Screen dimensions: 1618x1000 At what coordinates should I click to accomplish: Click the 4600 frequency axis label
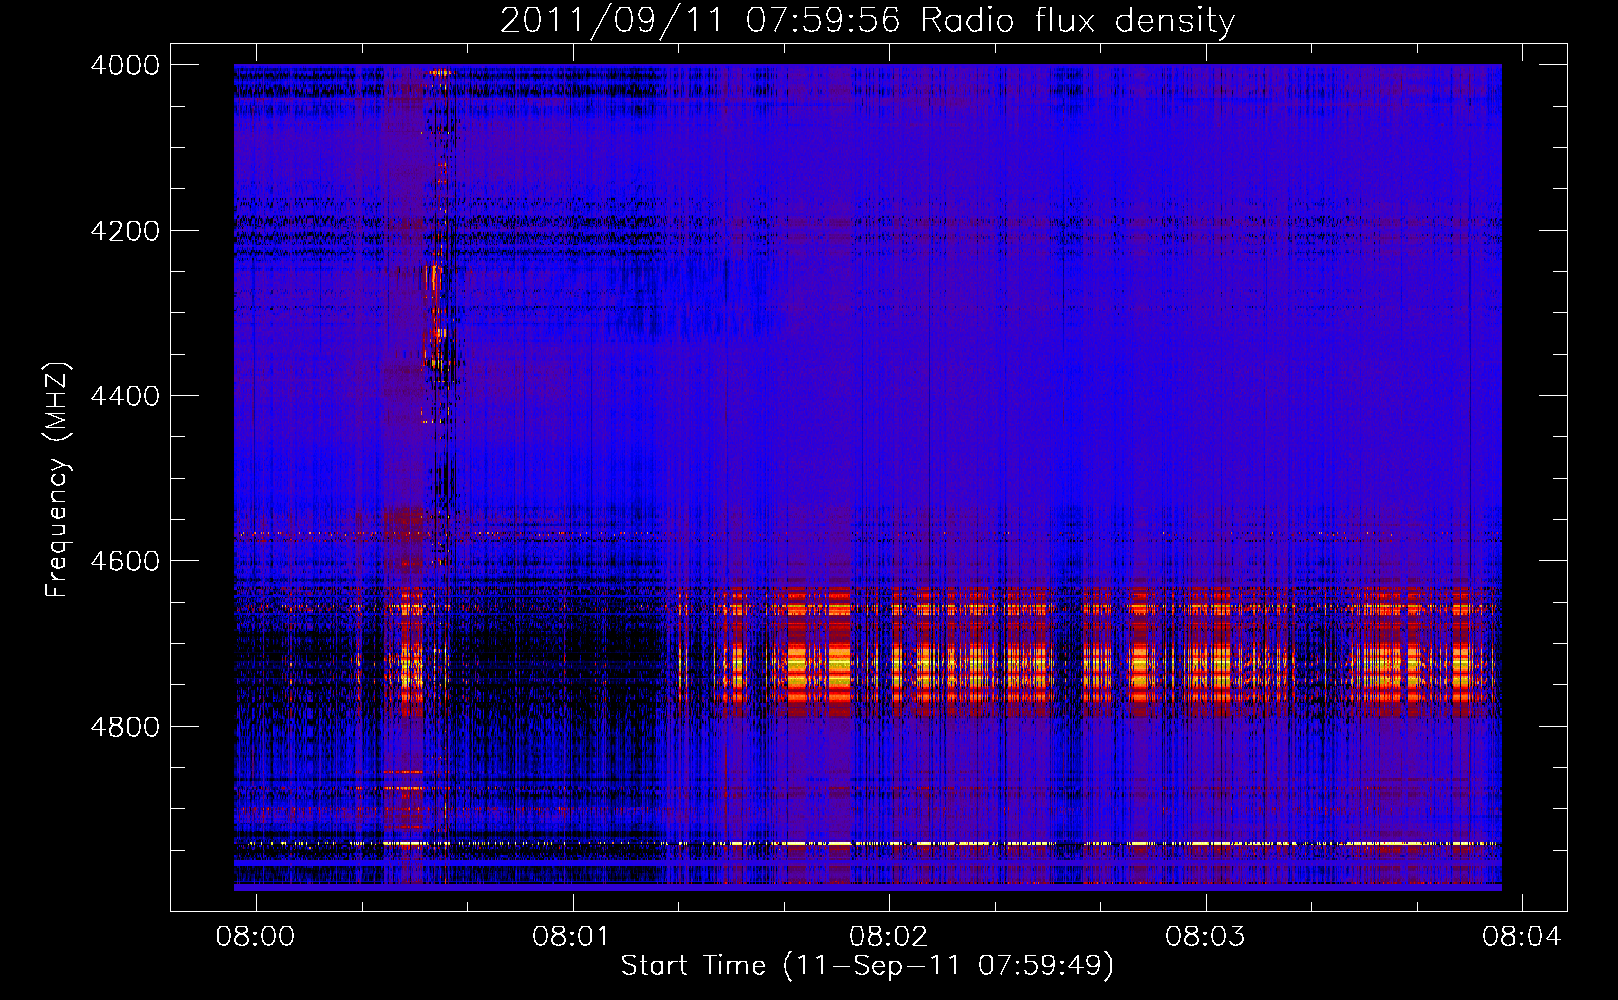125,561
